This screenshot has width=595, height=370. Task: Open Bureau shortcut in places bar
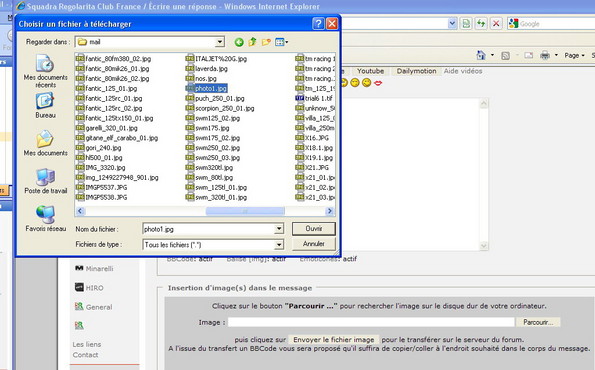coord(46,105)
